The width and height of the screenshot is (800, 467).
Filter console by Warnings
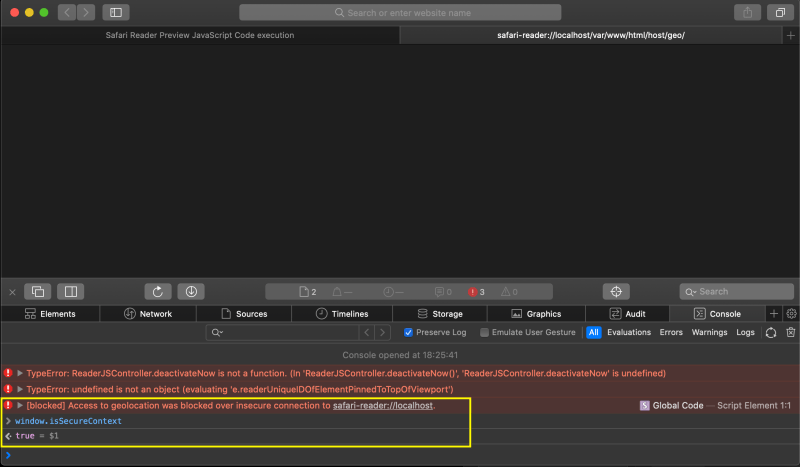[x=709, y=332]
